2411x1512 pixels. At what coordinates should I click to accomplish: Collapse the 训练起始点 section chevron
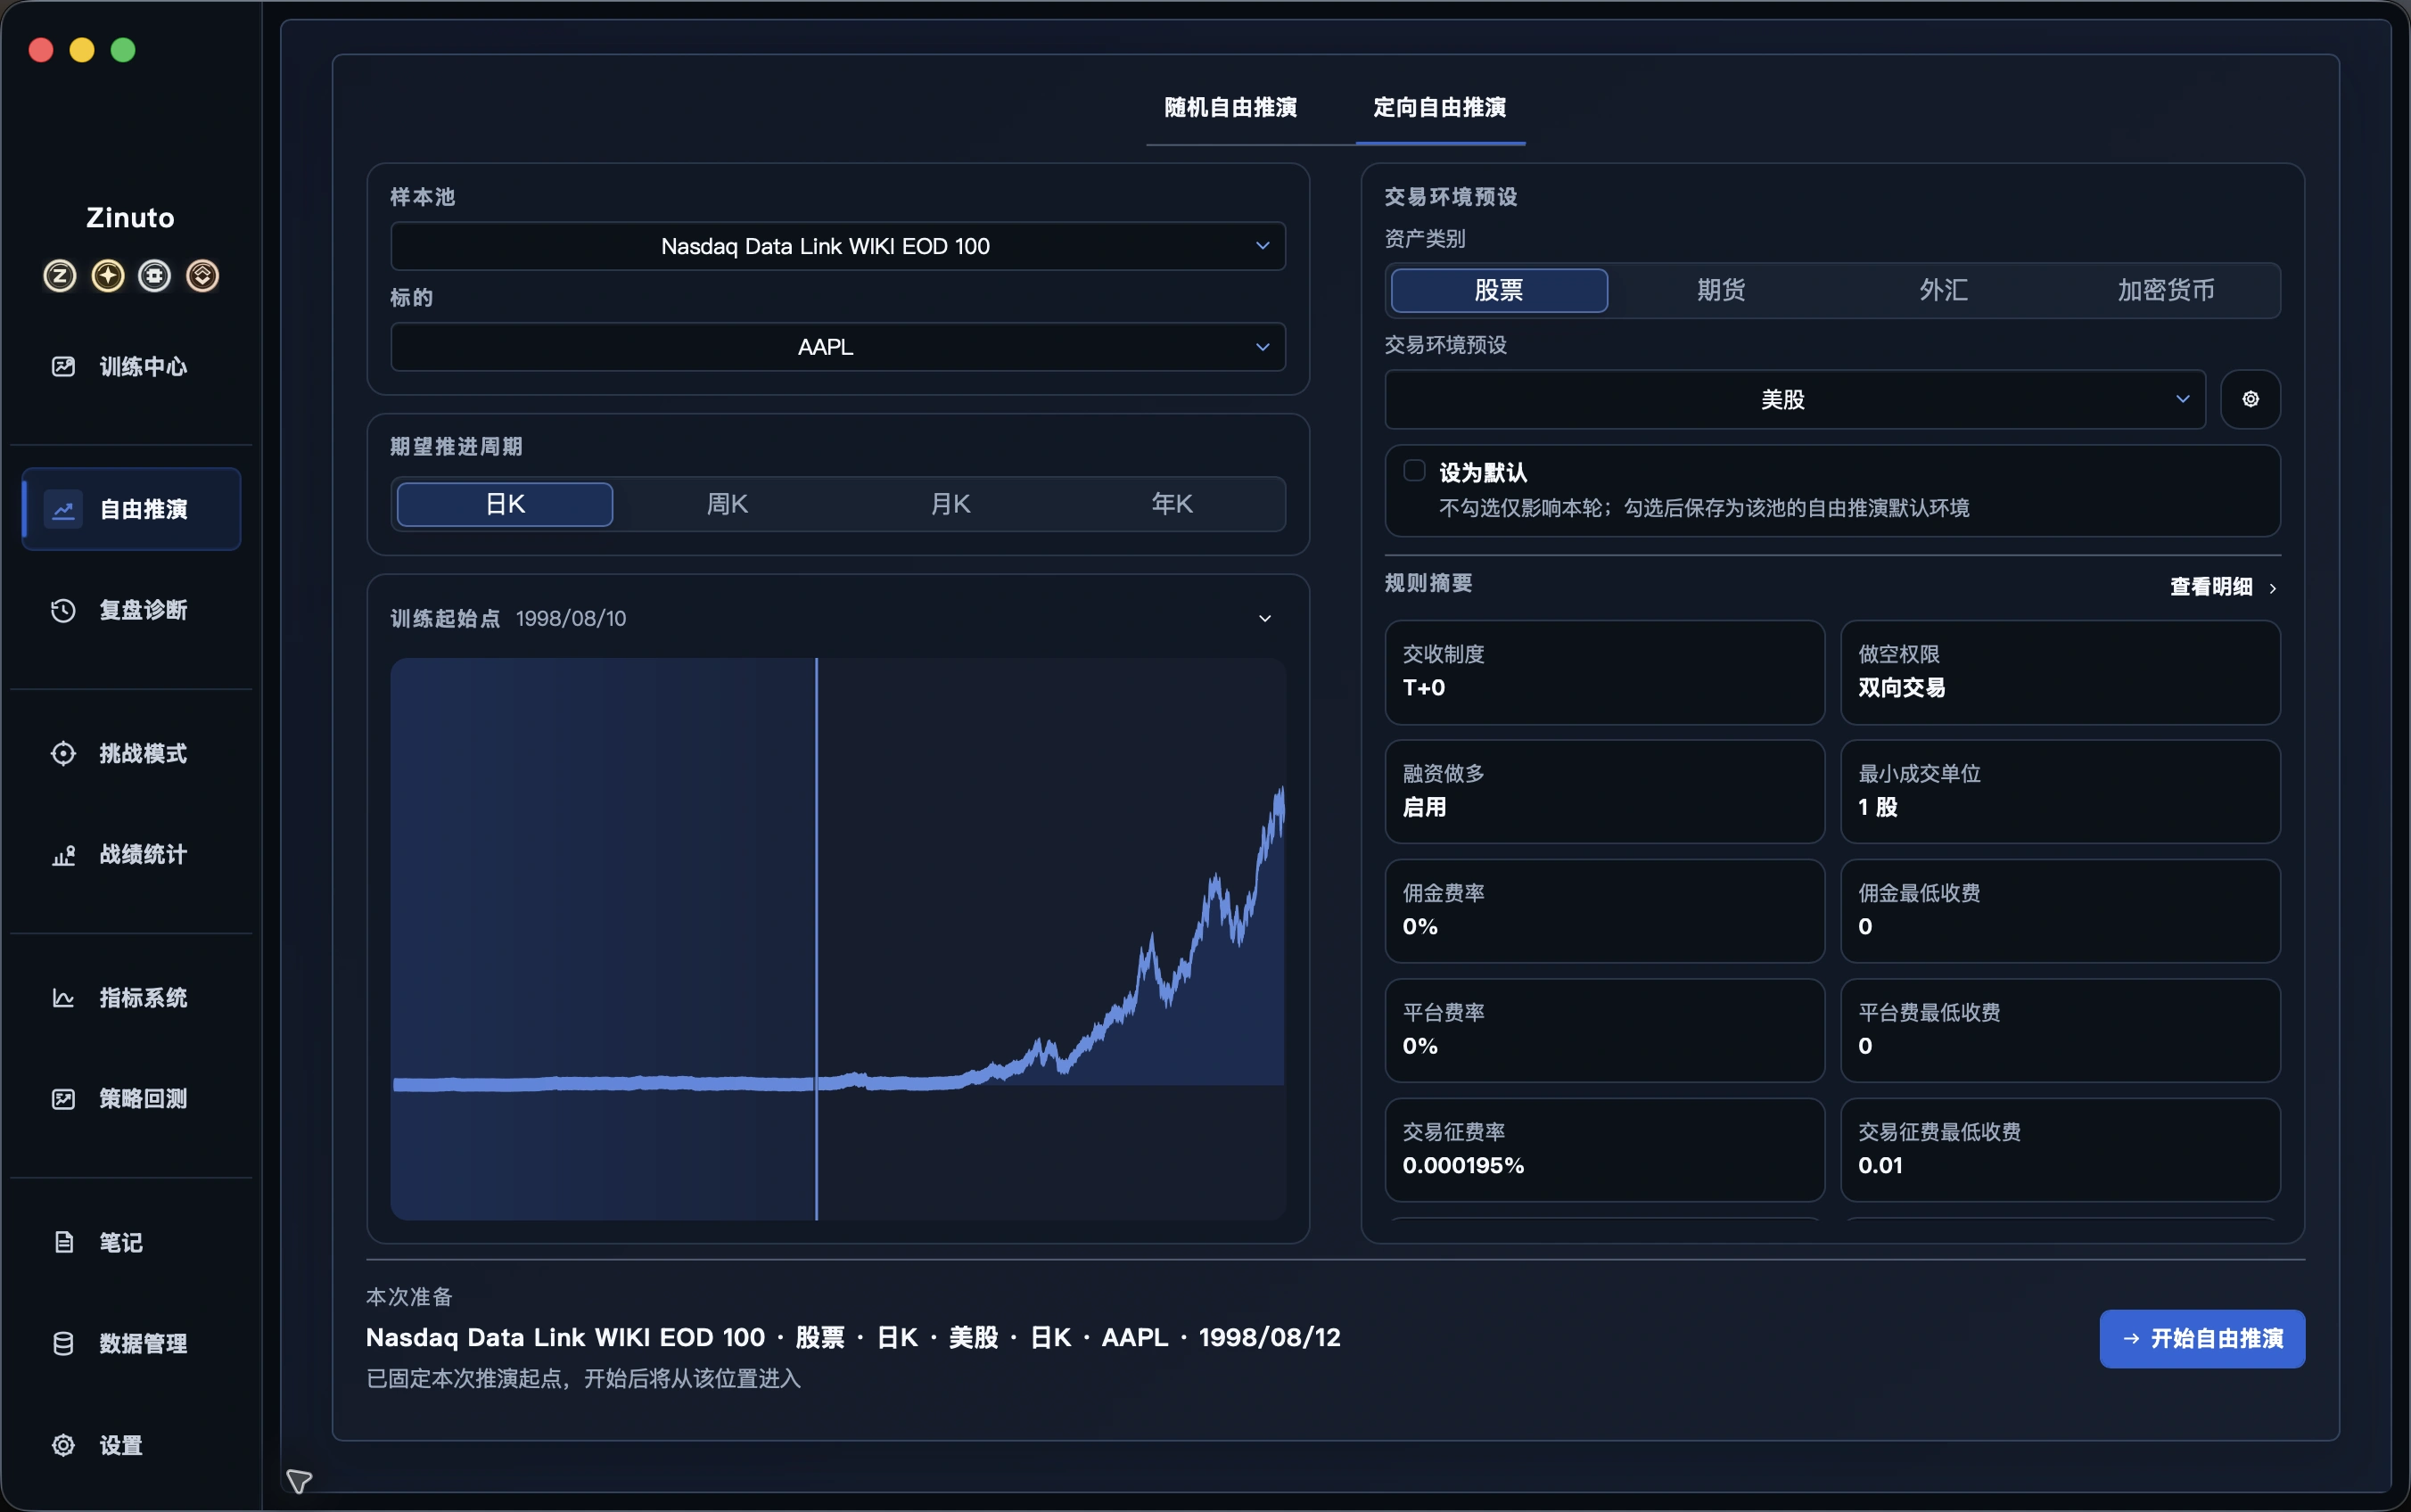point(1265,618)
